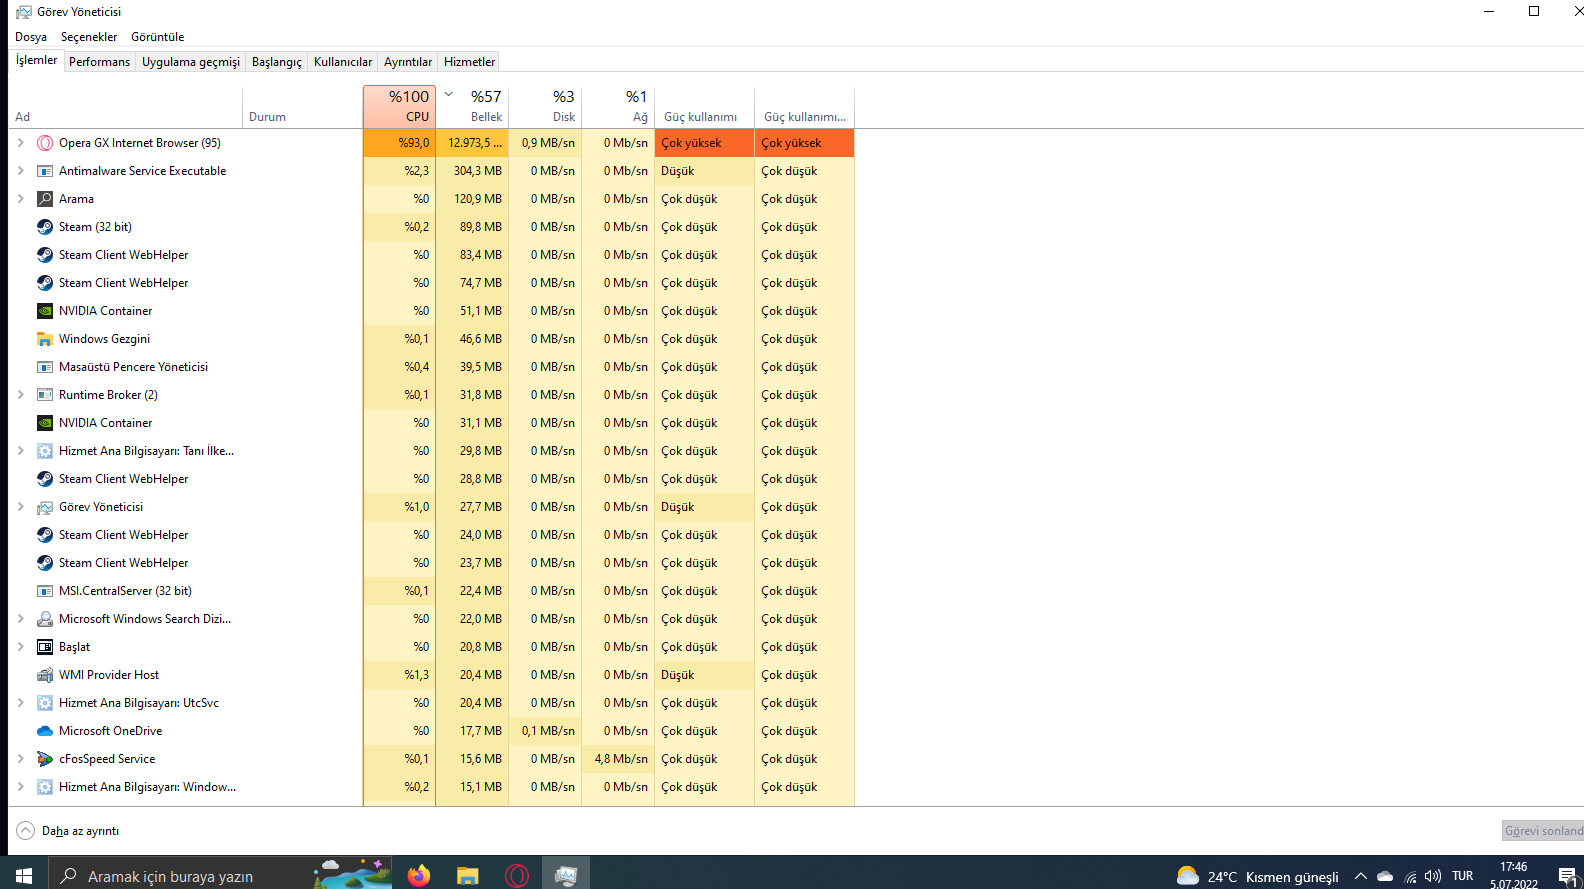Click the Windows Gezgini folder icon
This screenshot has width=1584, height=889.
(45, 339)
